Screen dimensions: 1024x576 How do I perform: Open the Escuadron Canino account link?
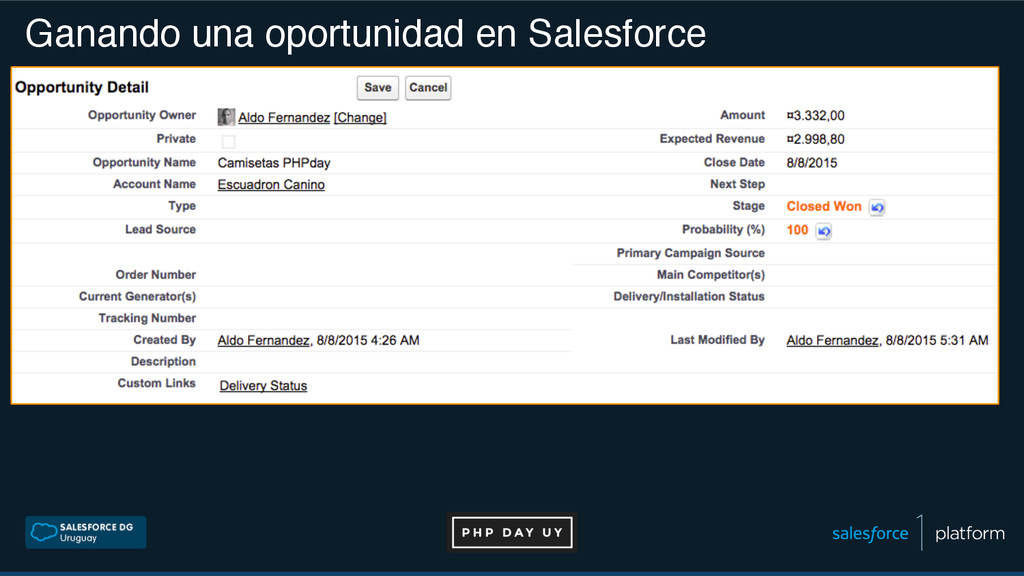click(271, 185)
